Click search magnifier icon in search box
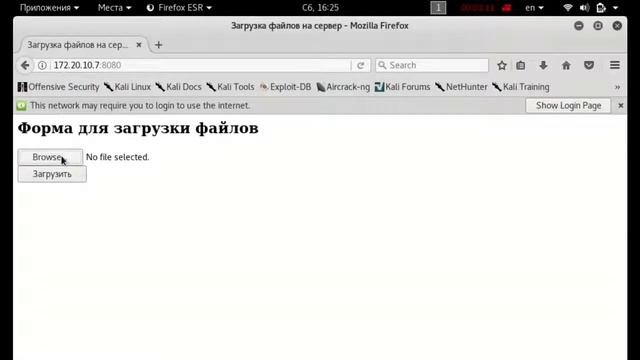The image size is (640, 360). [x=382, y=65]
